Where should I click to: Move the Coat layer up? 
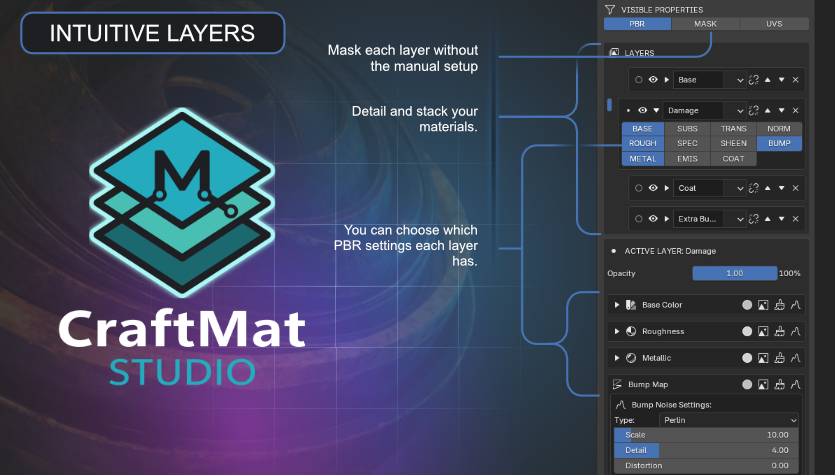[x=767, y=188]
